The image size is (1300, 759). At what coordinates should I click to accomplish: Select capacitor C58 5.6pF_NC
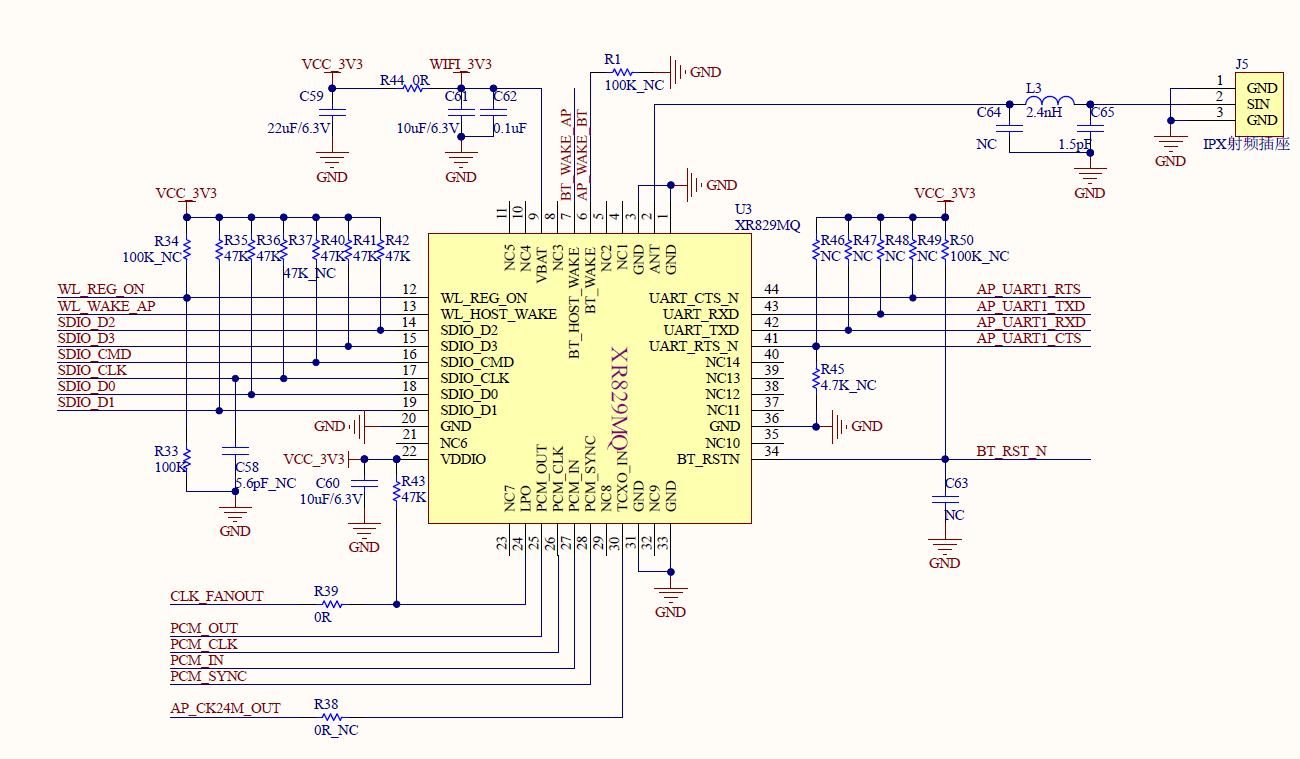click(x=234, y=452)
